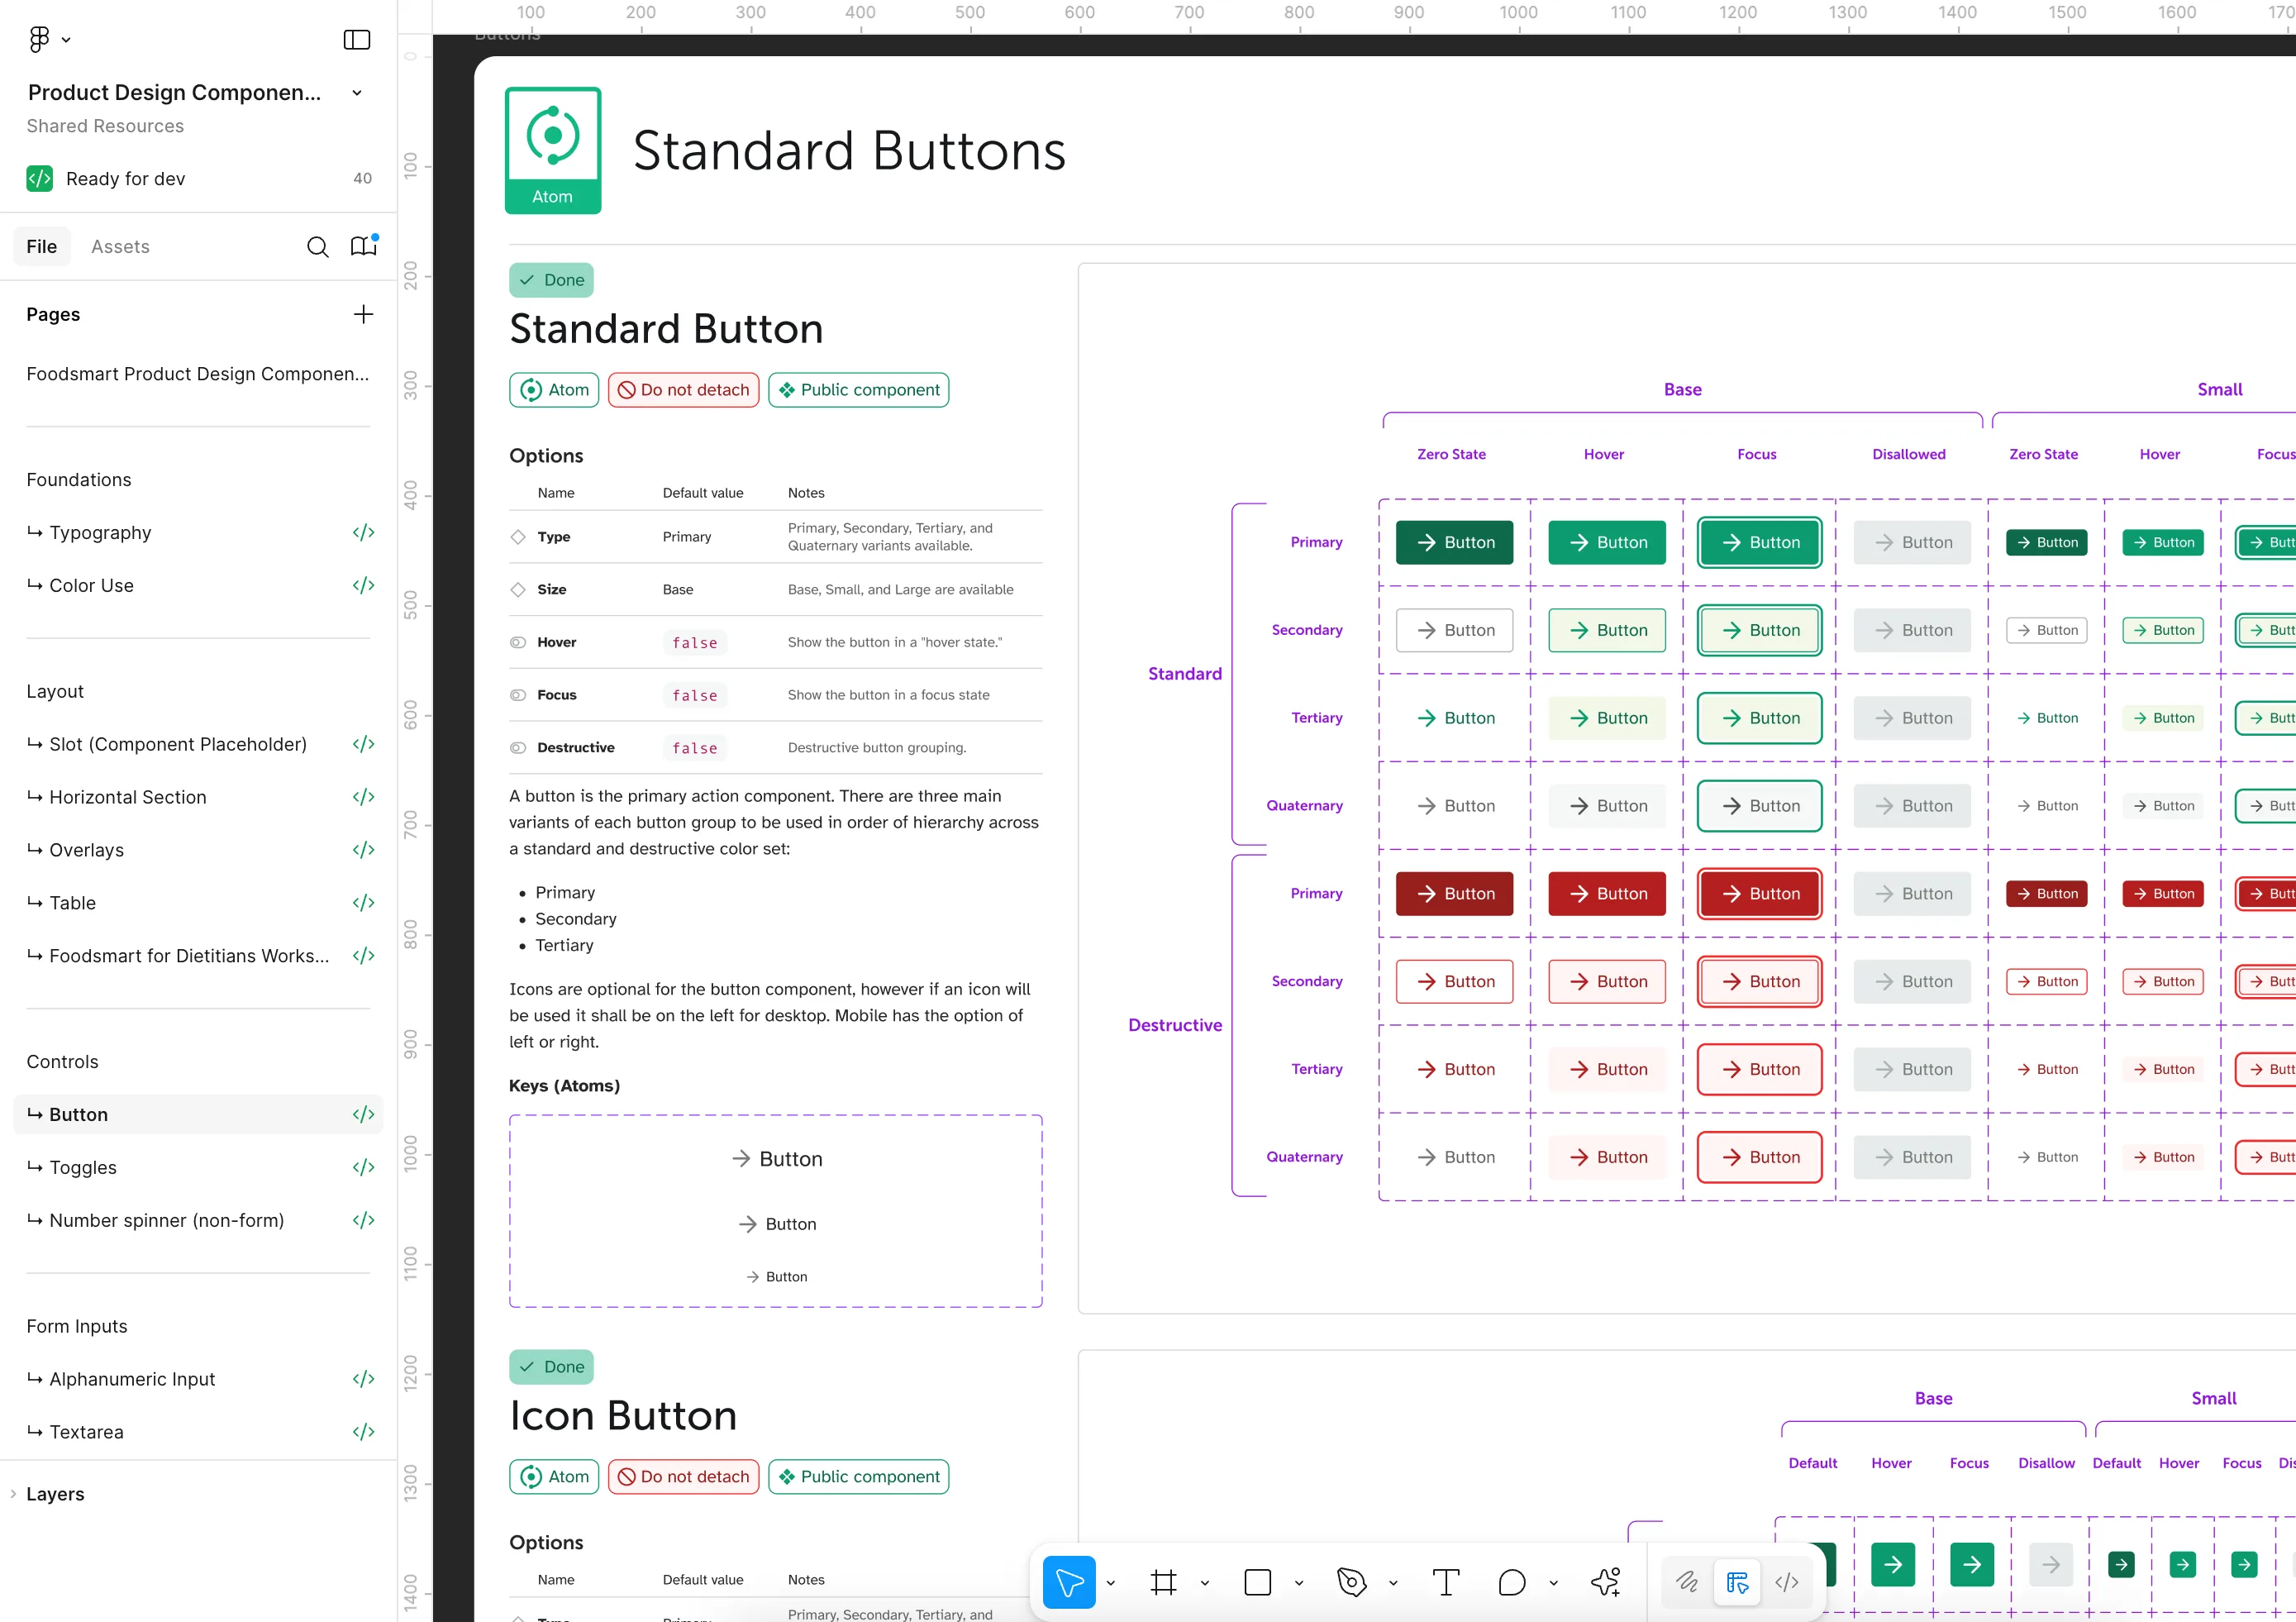This screenshot has width=2296, height=1622.
Task: Click the Type row name in Options
Action: pos(554,537)
